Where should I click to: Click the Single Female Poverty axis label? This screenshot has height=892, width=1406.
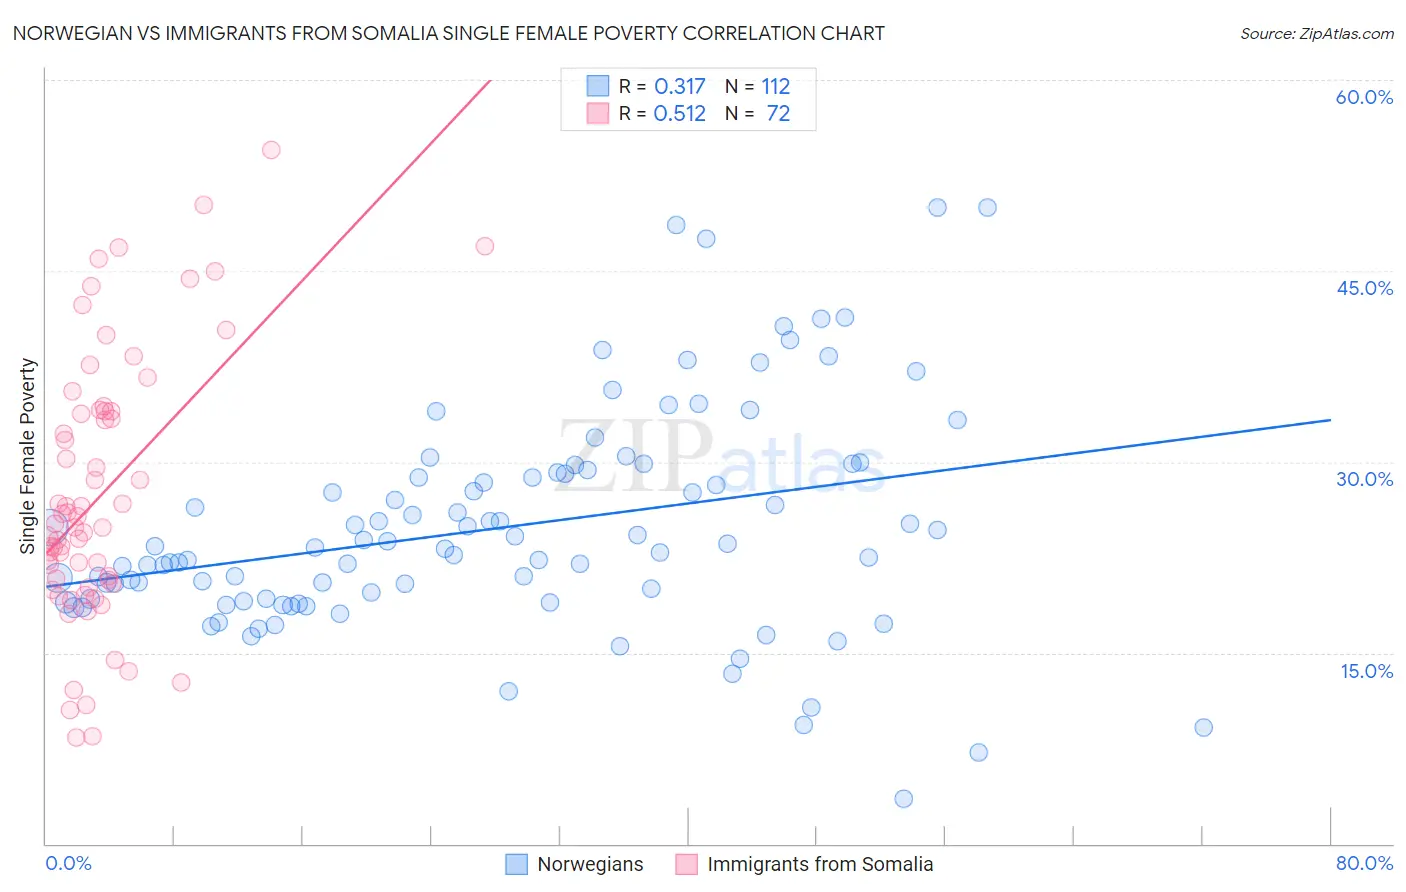tap(28, 456)
